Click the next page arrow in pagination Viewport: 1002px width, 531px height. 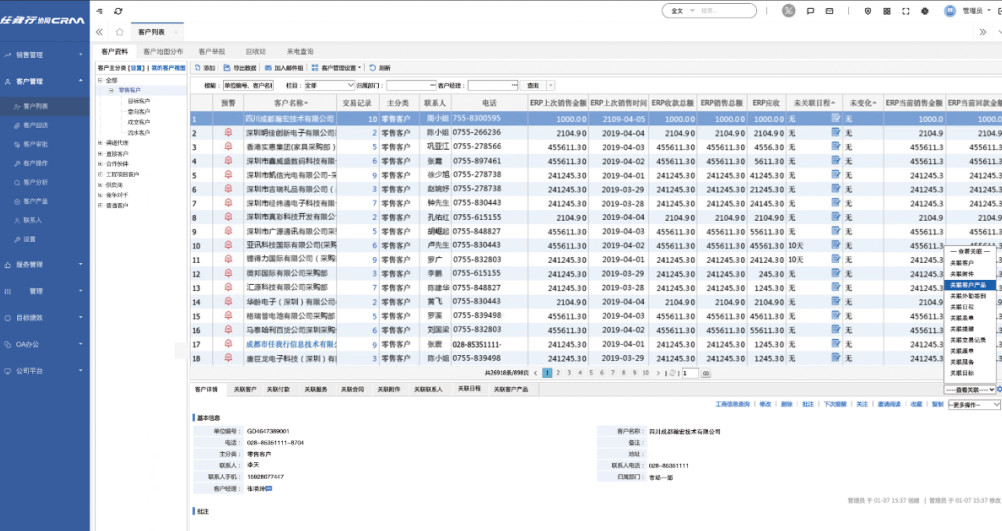[x=658, y=373]
